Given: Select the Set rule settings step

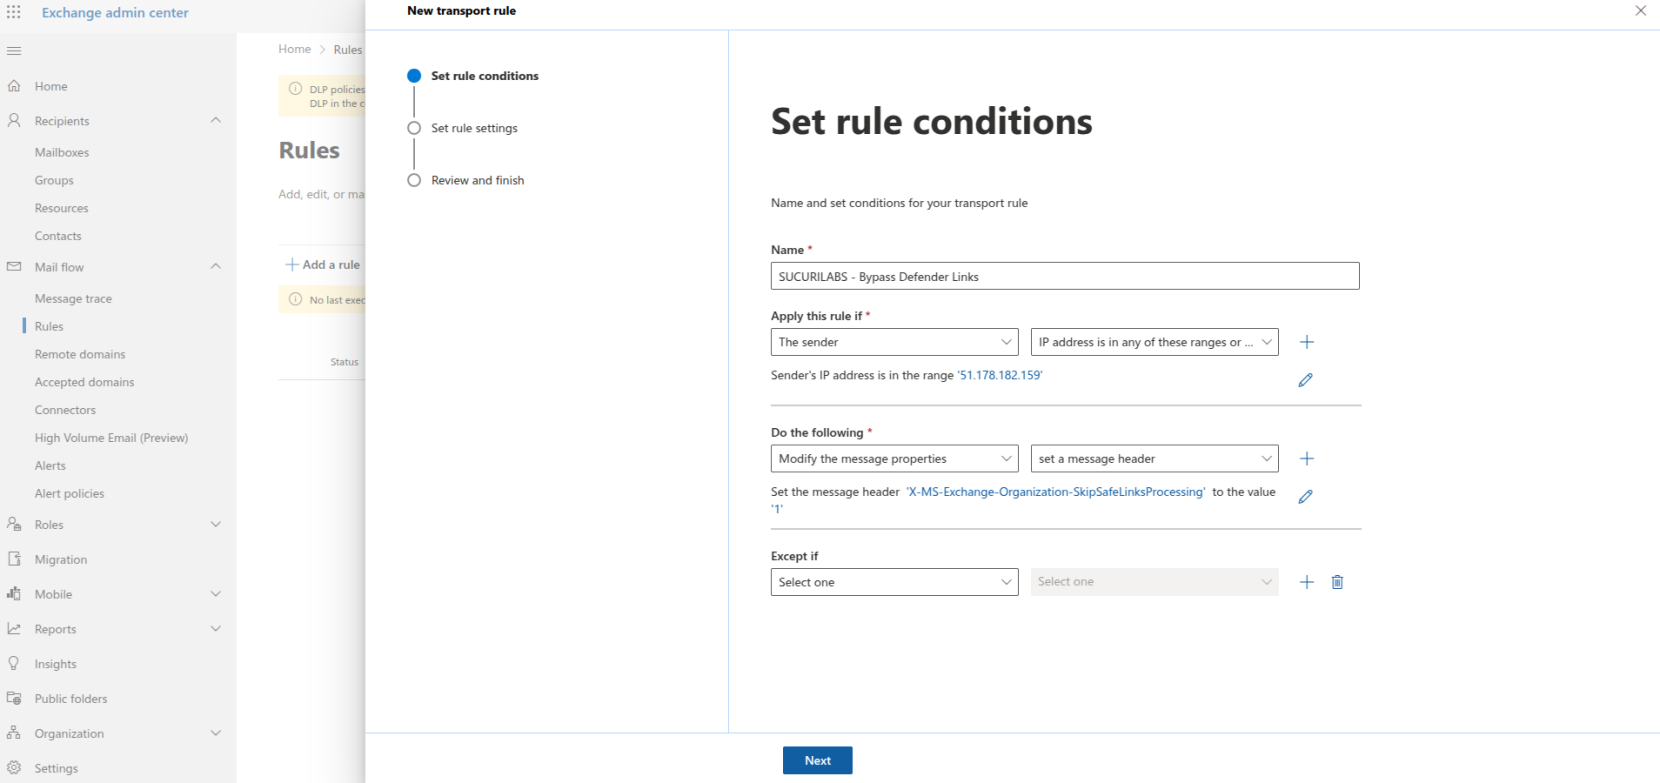Looking at the screenshot, I should 463,128.
